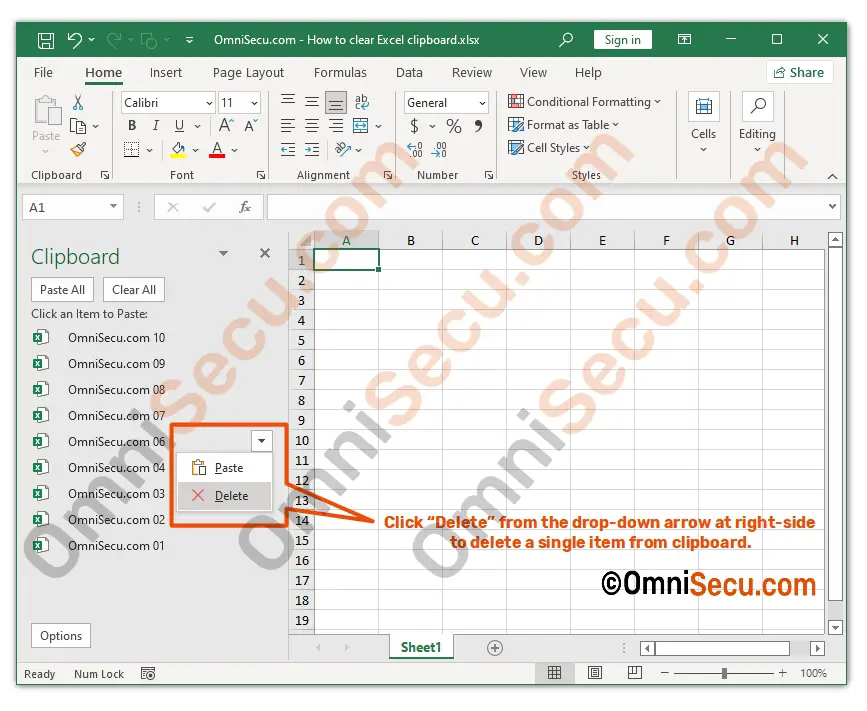The height and width of the screenshot is (711, 867).
Task: Click the Paste All button
Action: [x=62, y=290]
